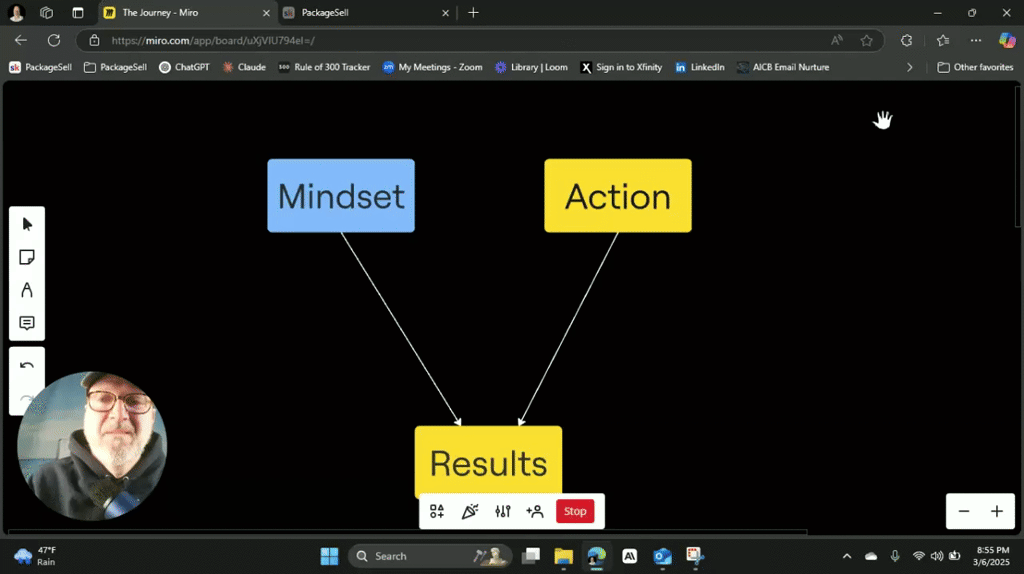Image resolution: width=1024 pixels, height=574 pixels.
Task: Stop the recording with the red Stop button
Action: (x=575, y=511)
